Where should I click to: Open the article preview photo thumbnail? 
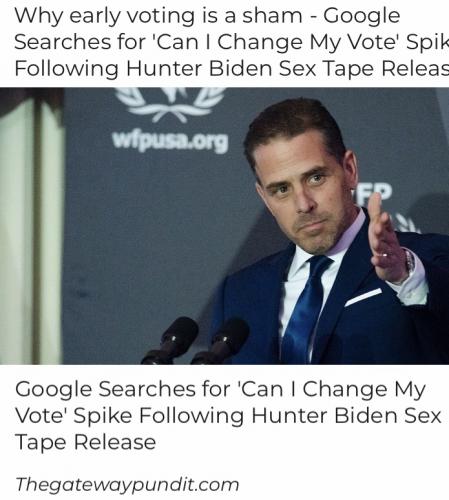tap(224, 226)
